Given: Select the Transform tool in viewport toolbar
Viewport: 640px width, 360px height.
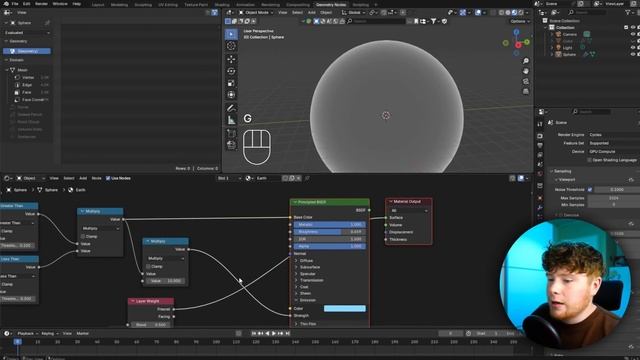Looking at the screenshot, I should click(231, 95).
